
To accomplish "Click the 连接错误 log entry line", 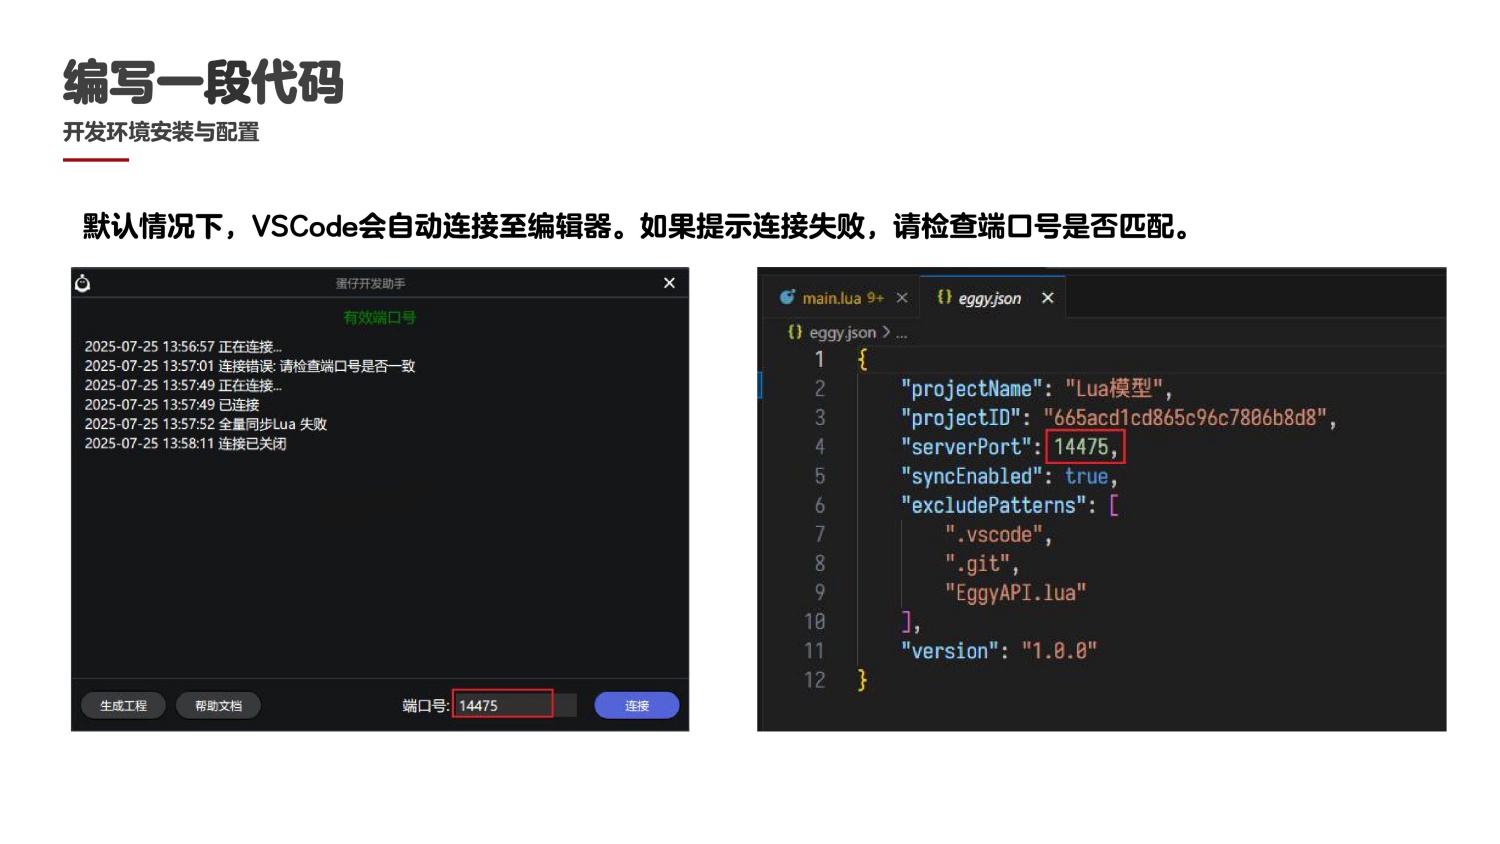I will 249,366.
